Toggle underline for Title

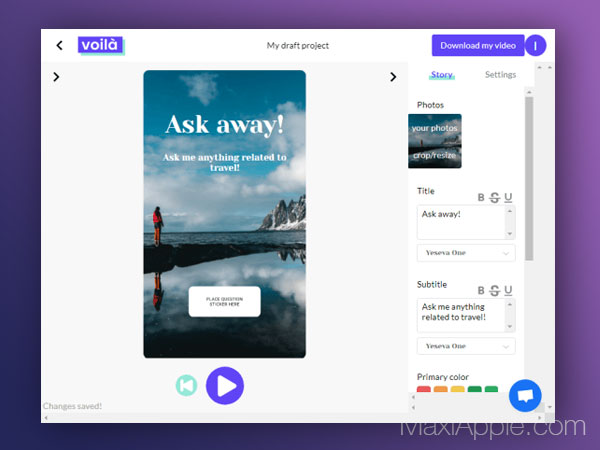coord(508,197)
